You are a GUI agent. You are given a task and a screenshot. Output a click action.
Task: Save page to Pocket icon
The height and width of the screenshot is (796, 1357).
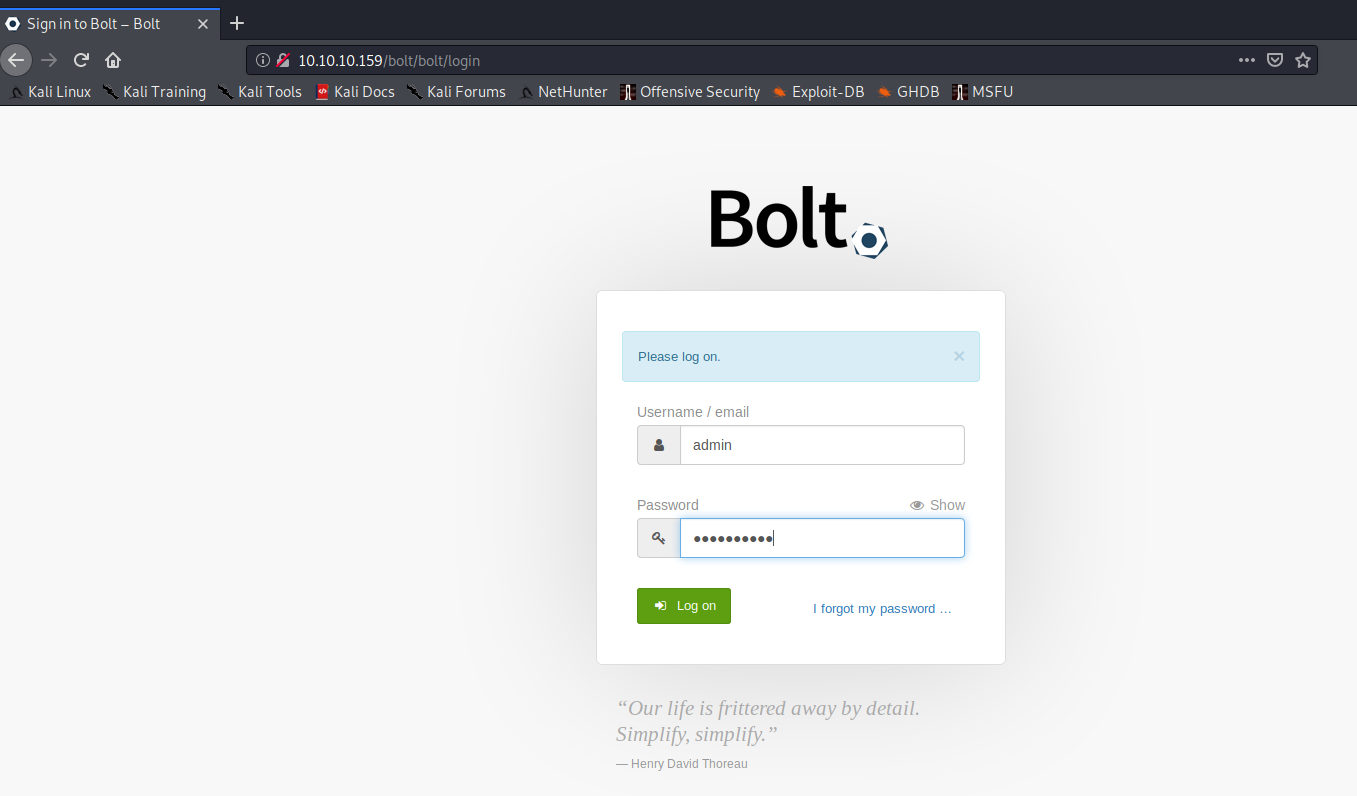coord(1275,60)
